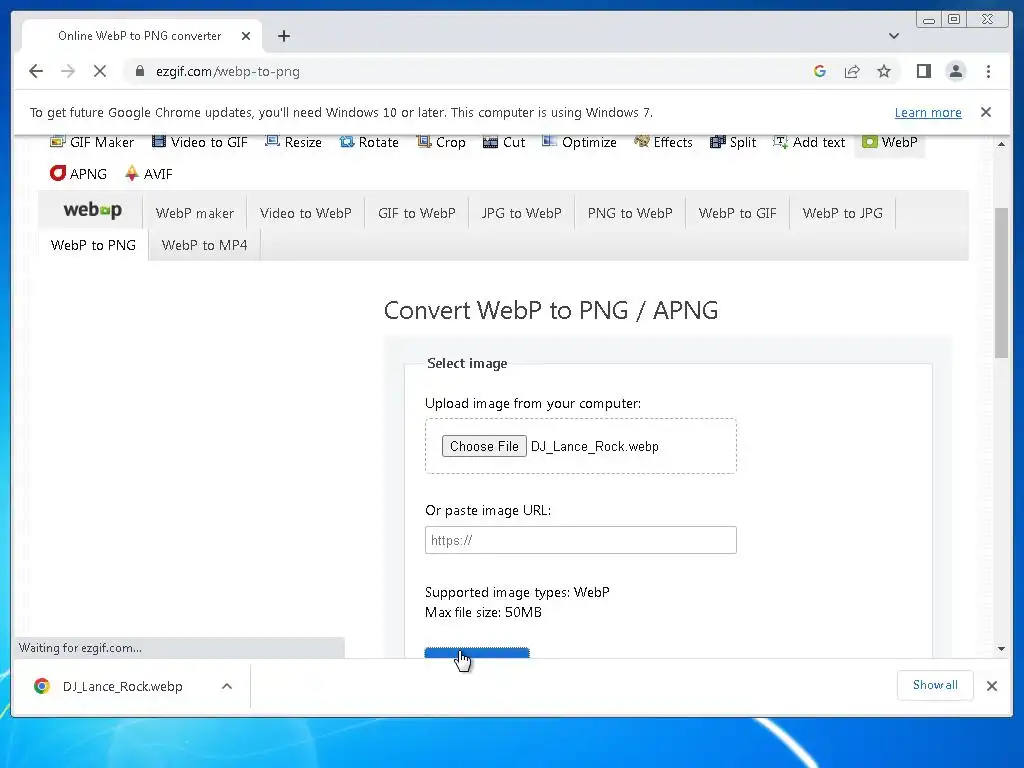Open the Split tool
Screen dimensions: 1024x768
[733, 142]
